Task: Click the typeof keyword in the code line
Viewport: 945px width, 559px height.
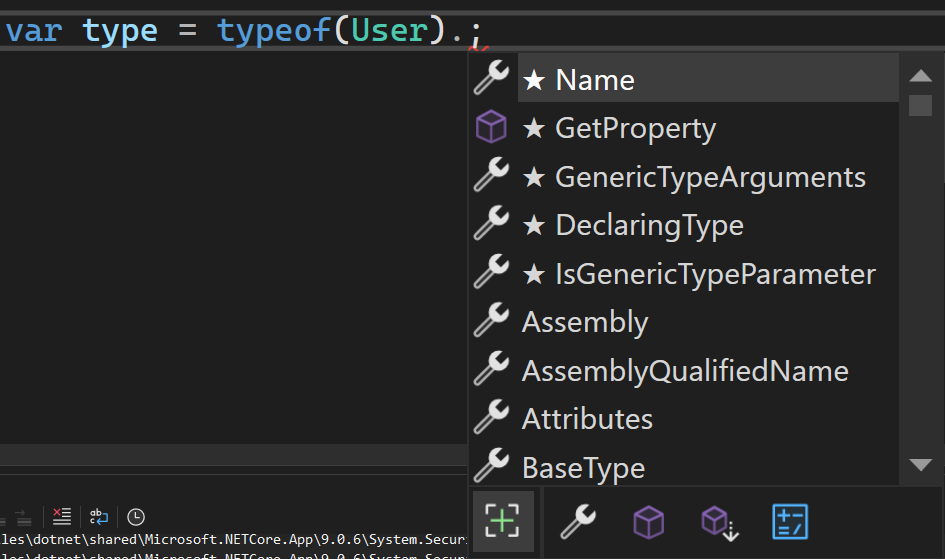Action: 274,31
